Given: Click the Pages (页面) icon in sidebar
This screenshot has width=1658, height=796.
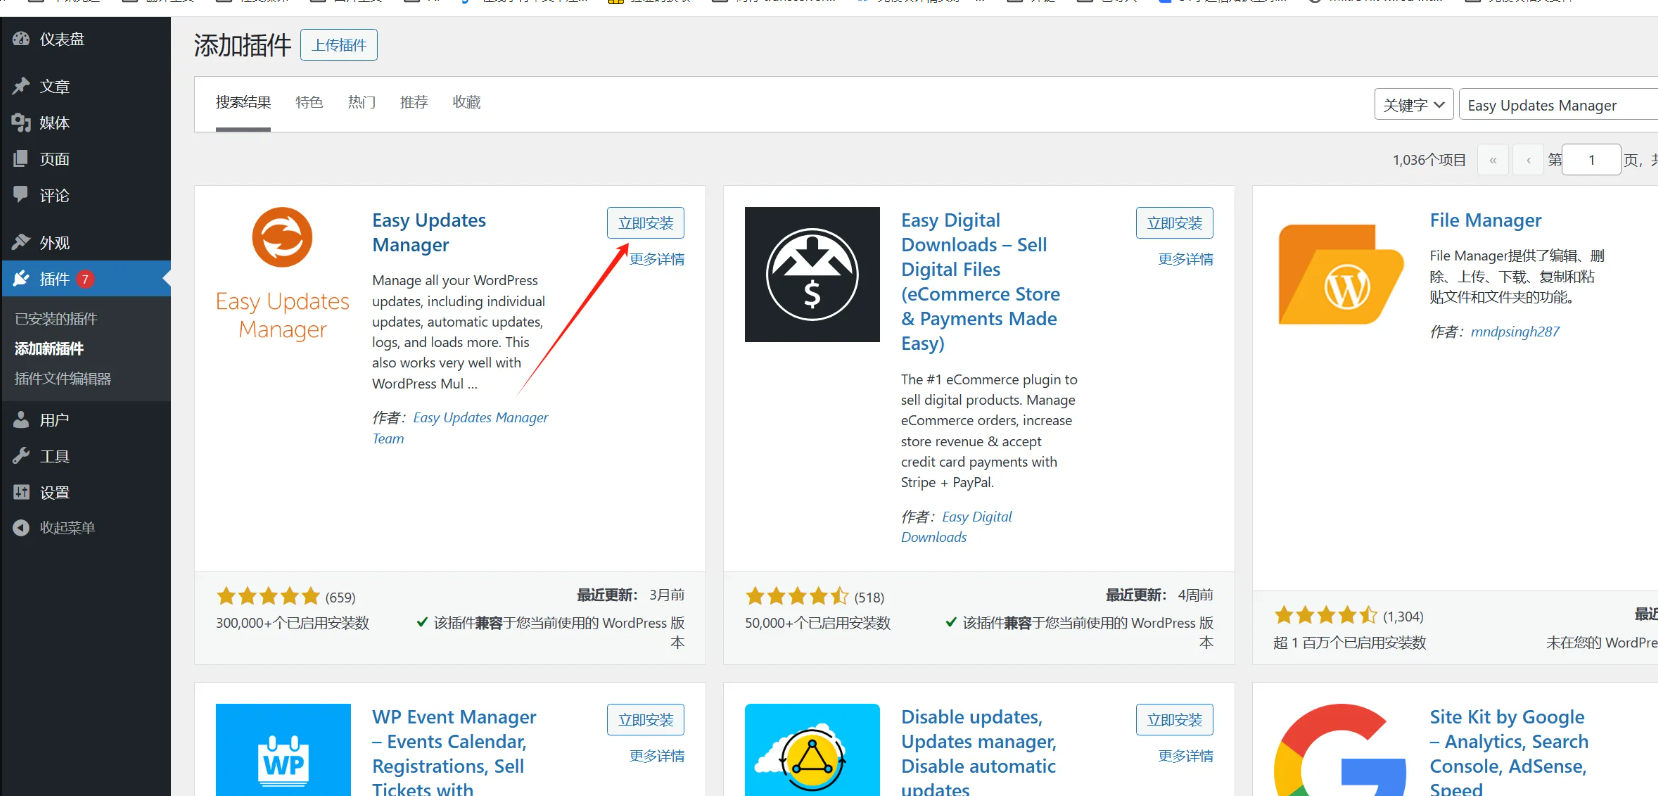Looking at the screenshot, I should pyautogui.click(x=21, y=158).
